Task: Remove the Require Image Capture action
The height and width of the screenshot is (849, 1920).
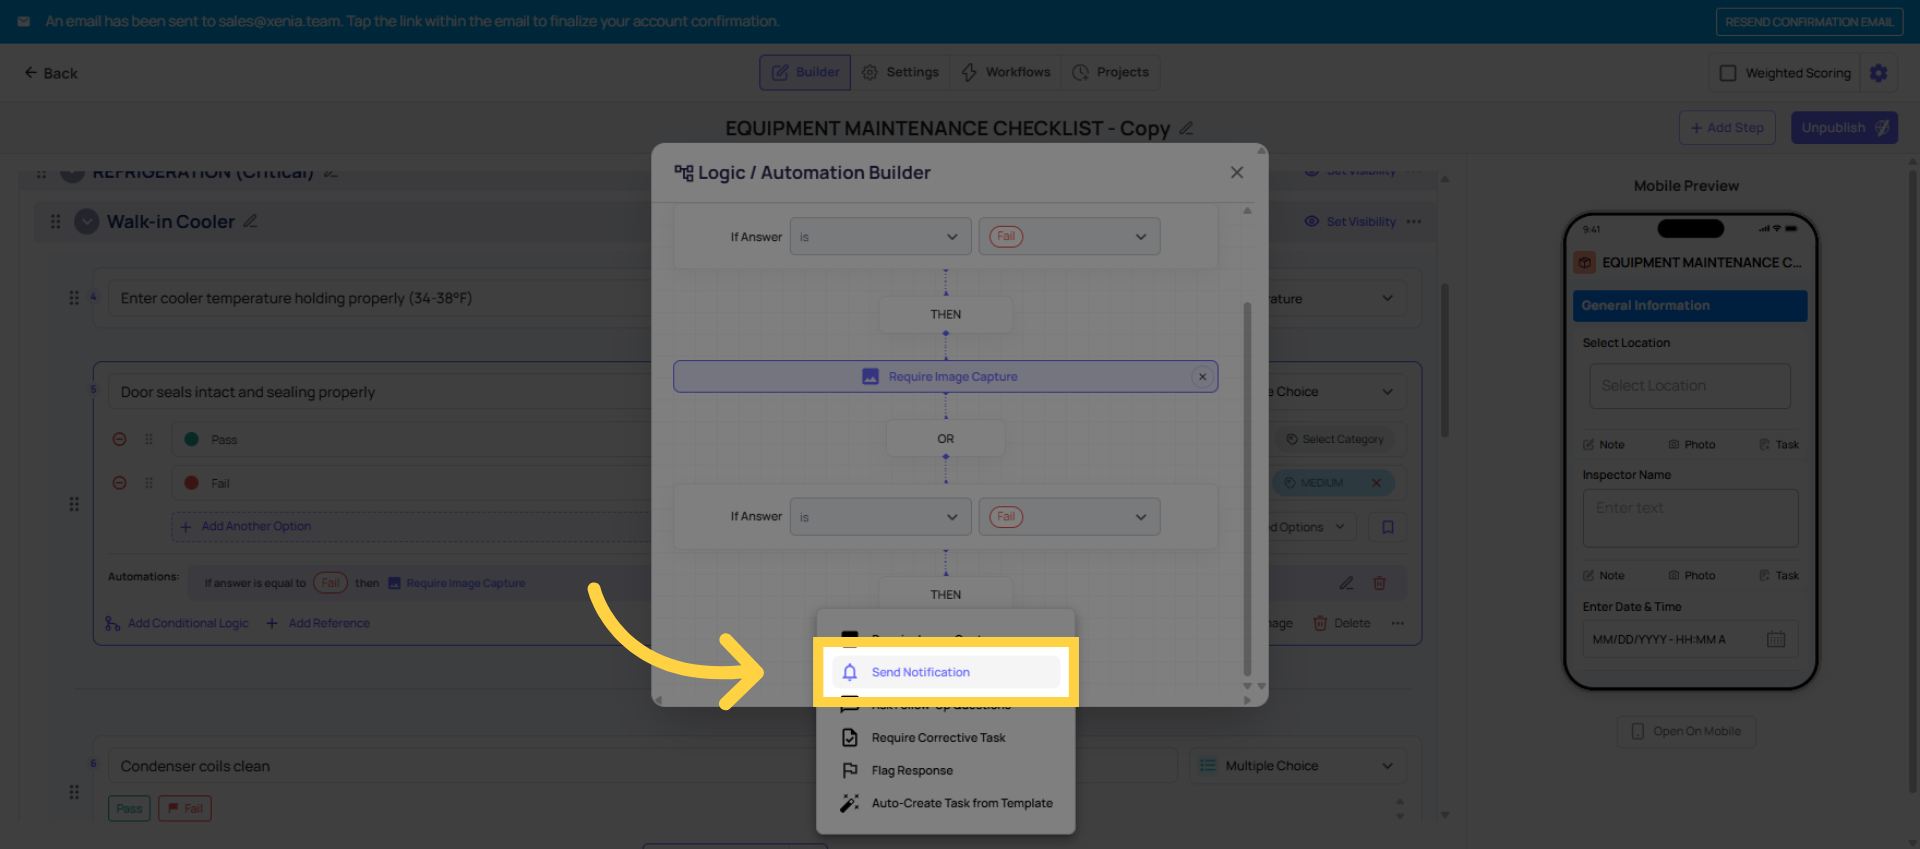Action: click(1203, 377)
